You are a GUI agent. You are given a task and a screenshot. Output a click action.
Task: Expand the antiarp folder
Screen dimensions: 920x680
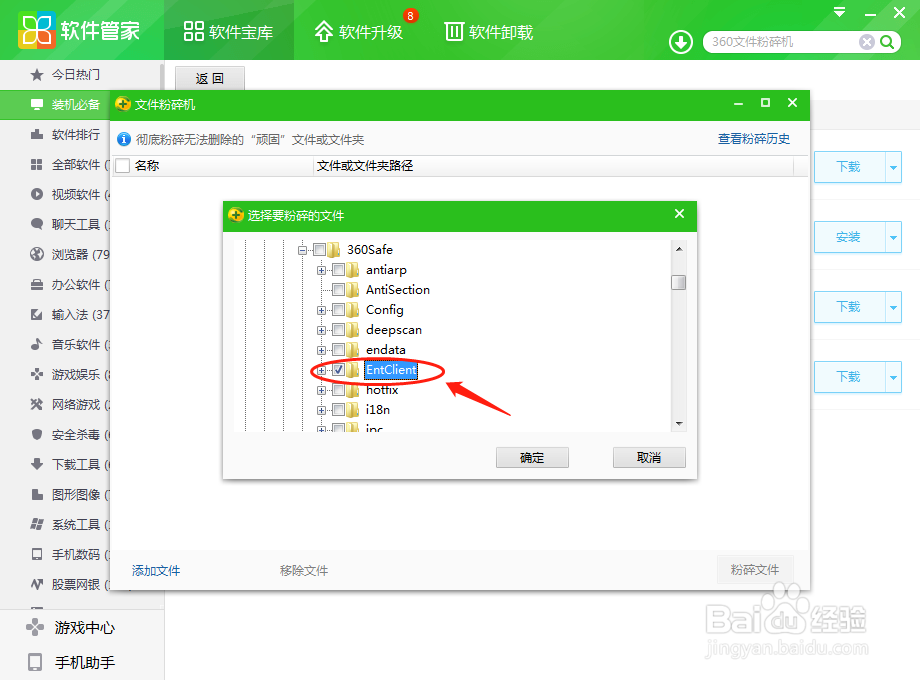click(x=321, y=270)
